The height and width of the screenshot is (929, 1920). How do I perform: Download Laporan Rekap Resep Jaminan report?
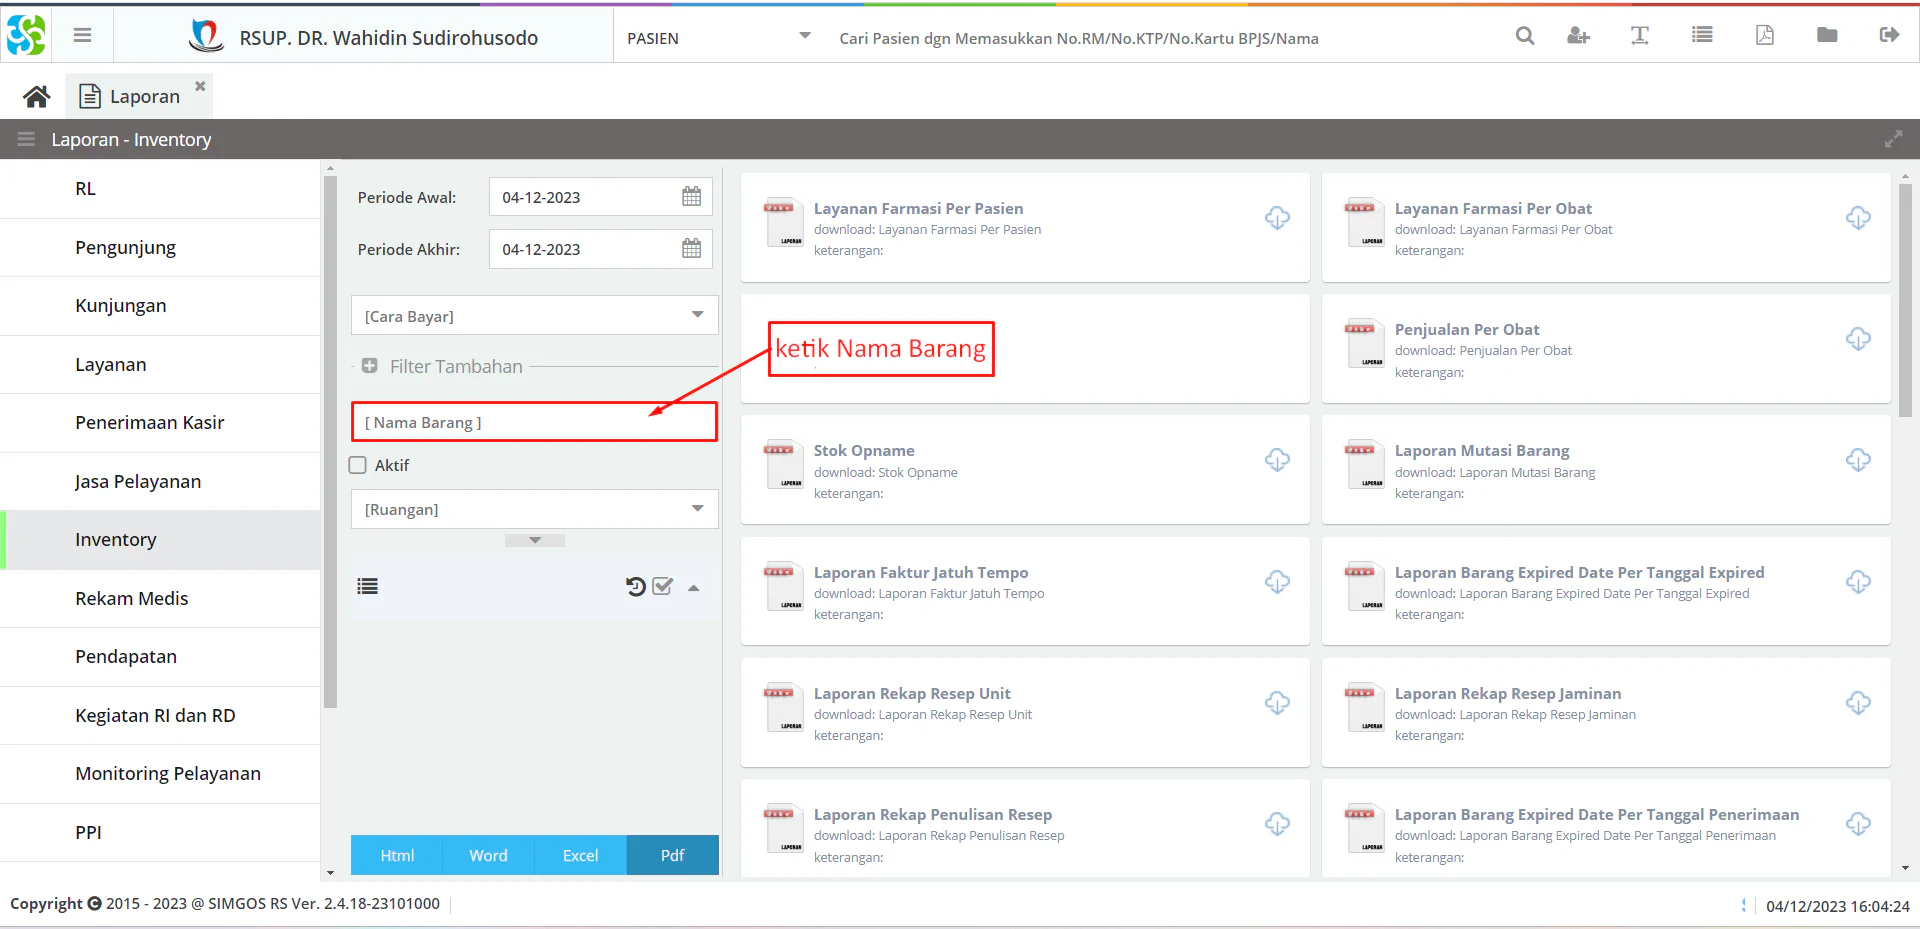click(1858, 703)
